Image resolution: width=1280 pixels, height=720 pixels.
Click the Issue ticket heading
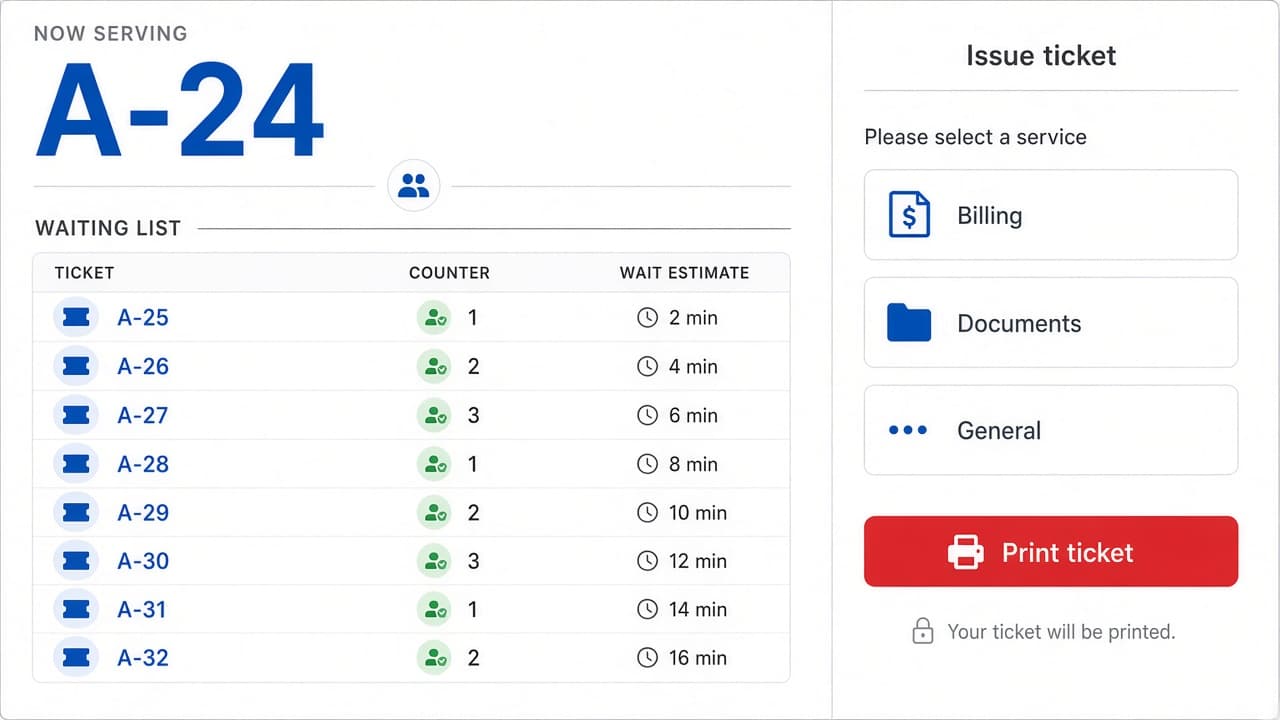pyautogui.click(x=1041, y=56)
